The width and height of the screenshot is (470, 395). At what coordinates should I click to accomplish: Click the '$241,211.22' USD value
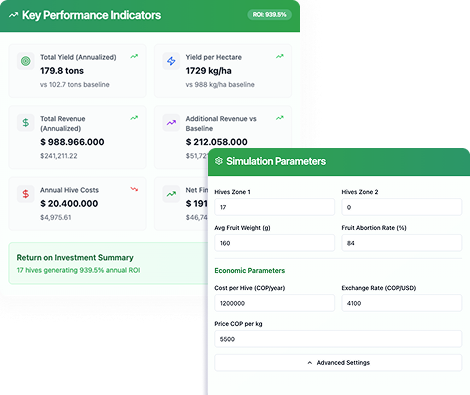pos(59,156)
